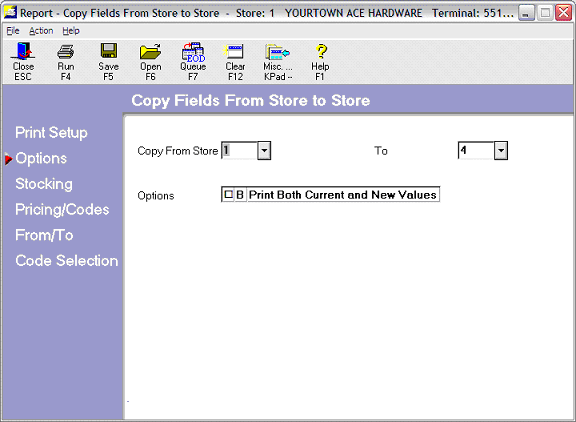The width and height of the screenshot is (576, 422).
Task: Run the report with printer icon
Action: pyautogui.click(x=66, y=61)
